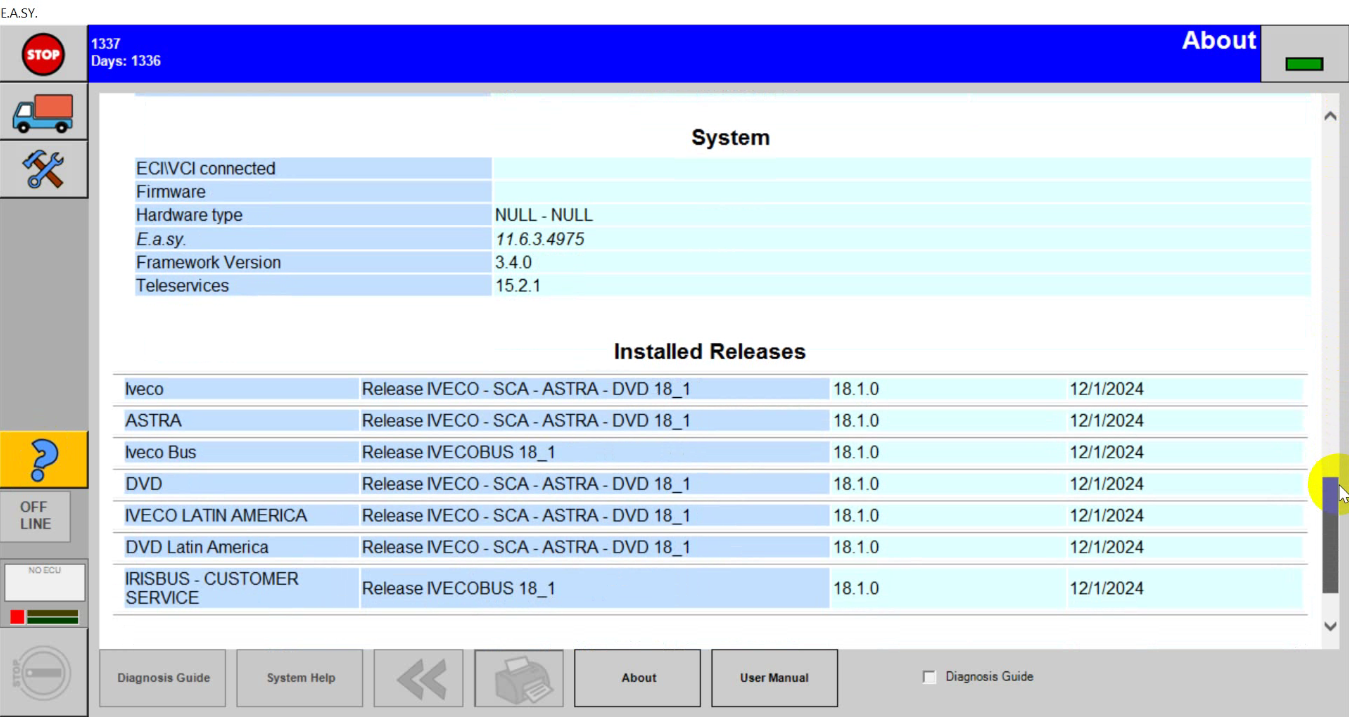
Task: Click the Hardware type value NULL - NULL
Action: (x=544, y=215)
